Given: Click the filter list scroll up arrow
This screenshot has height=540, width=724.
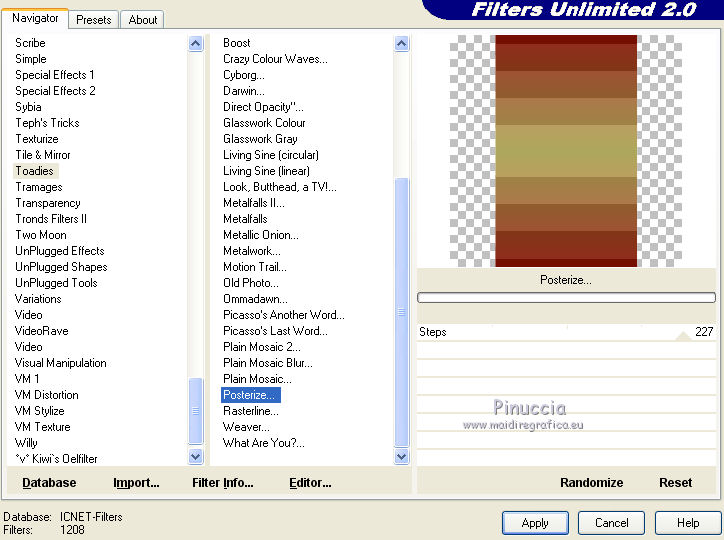Looking at the screenshot, I should 402,44.
